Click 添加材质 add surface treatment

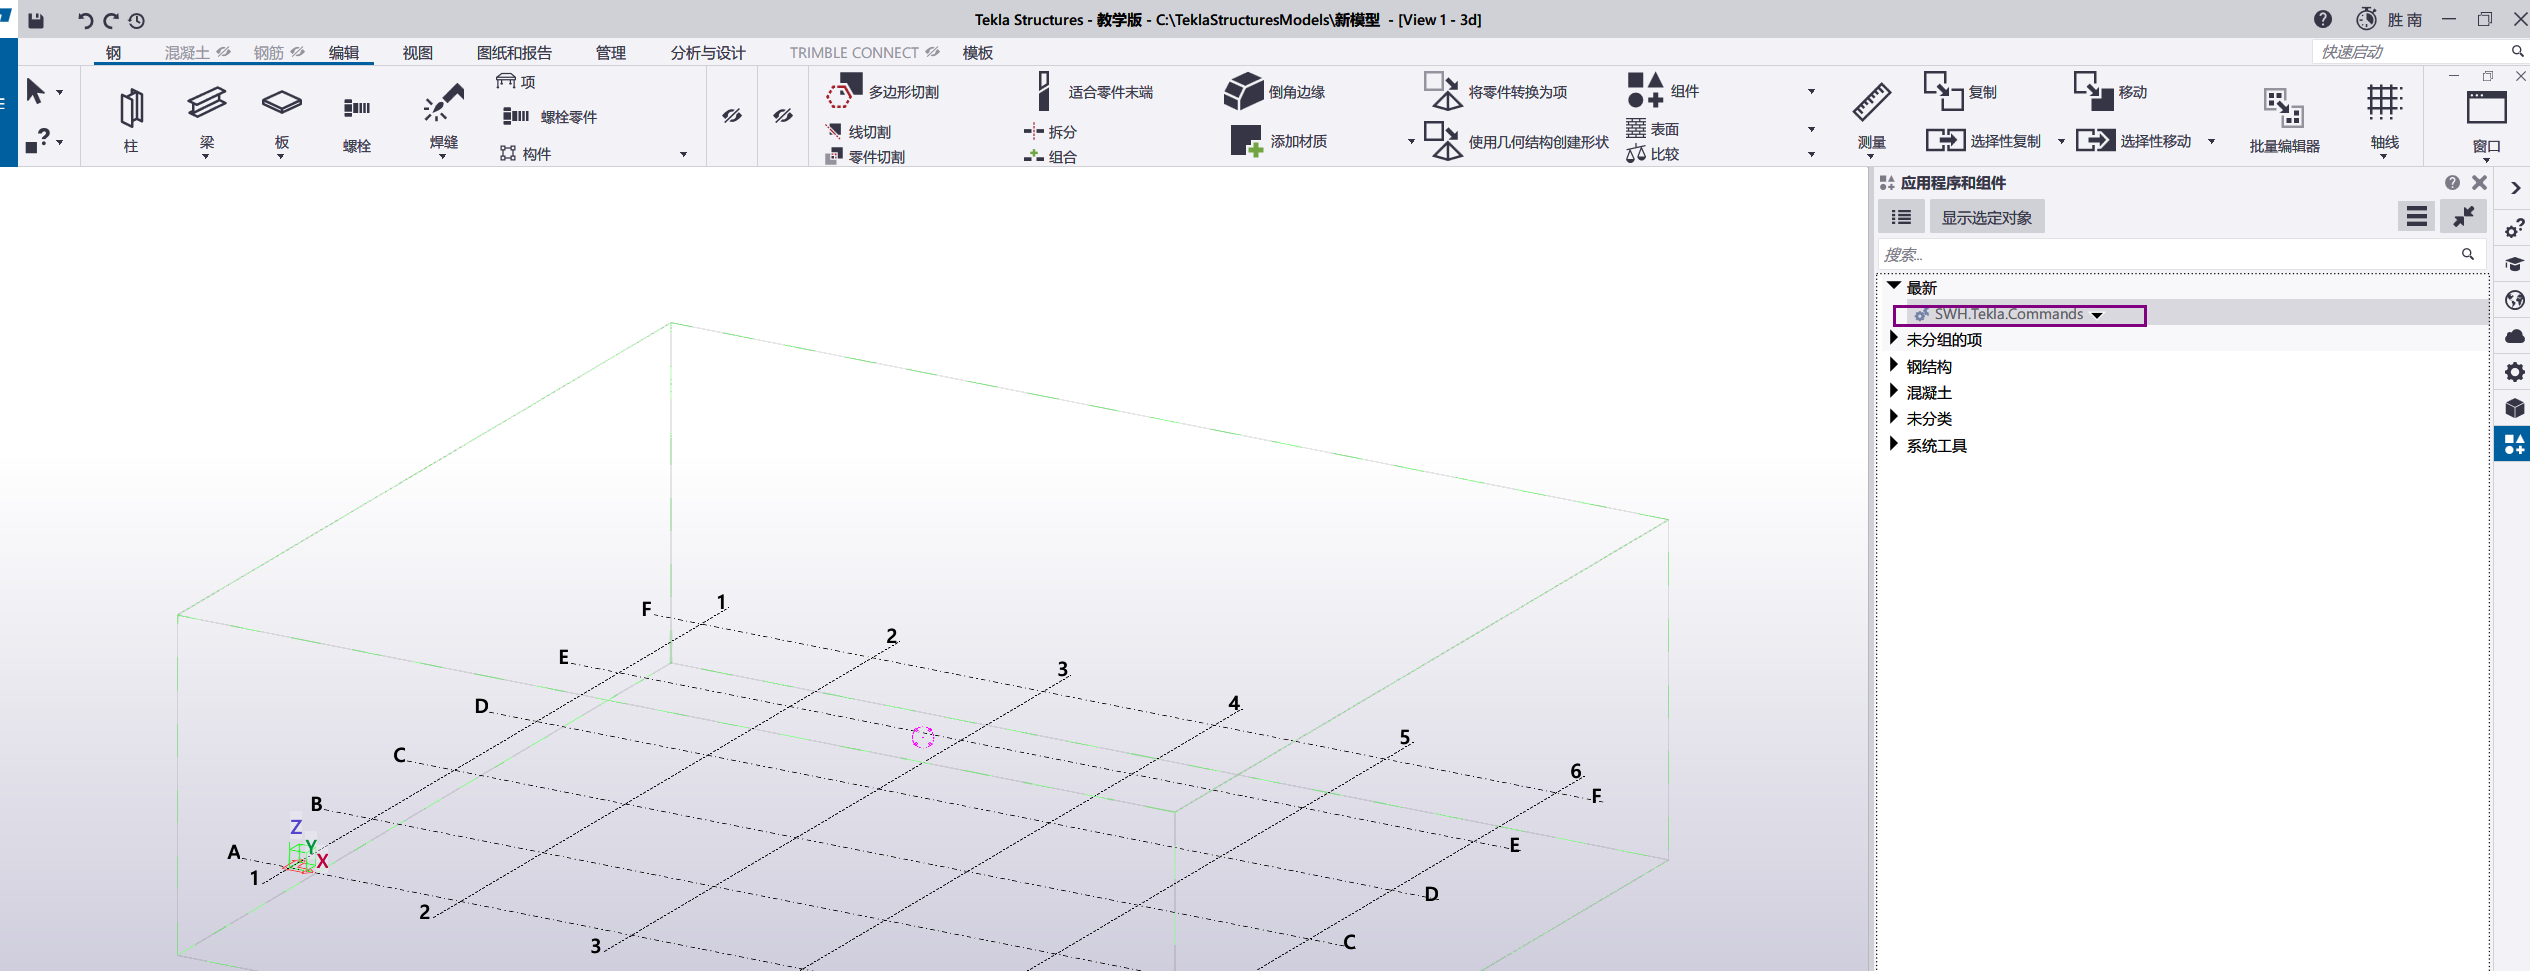click(x=1279, y=141)
